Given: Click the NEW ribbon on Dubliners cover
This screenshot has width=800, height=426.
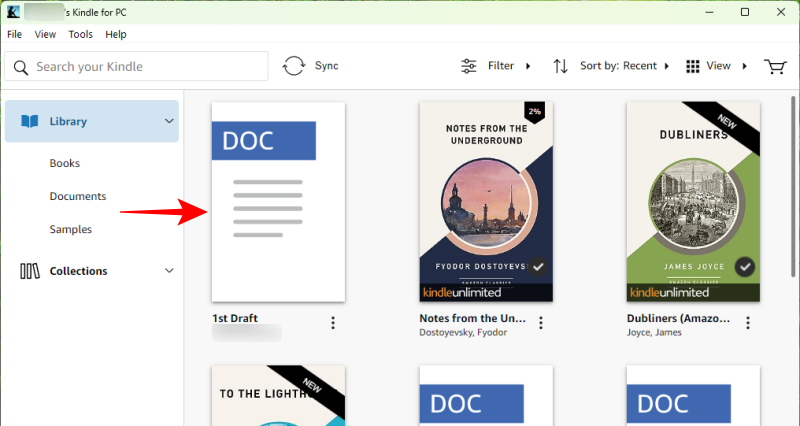Looking at the screenshot, I should point(726,124).
